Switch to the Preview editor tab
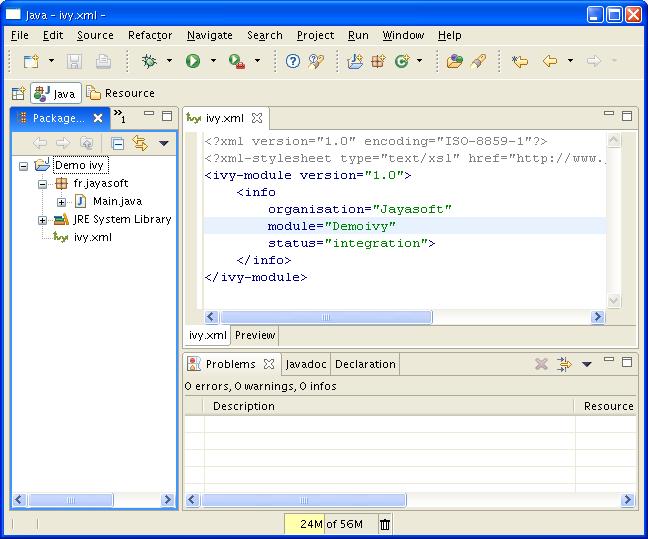Screen dimensions: 648x539 click(255, 335)
